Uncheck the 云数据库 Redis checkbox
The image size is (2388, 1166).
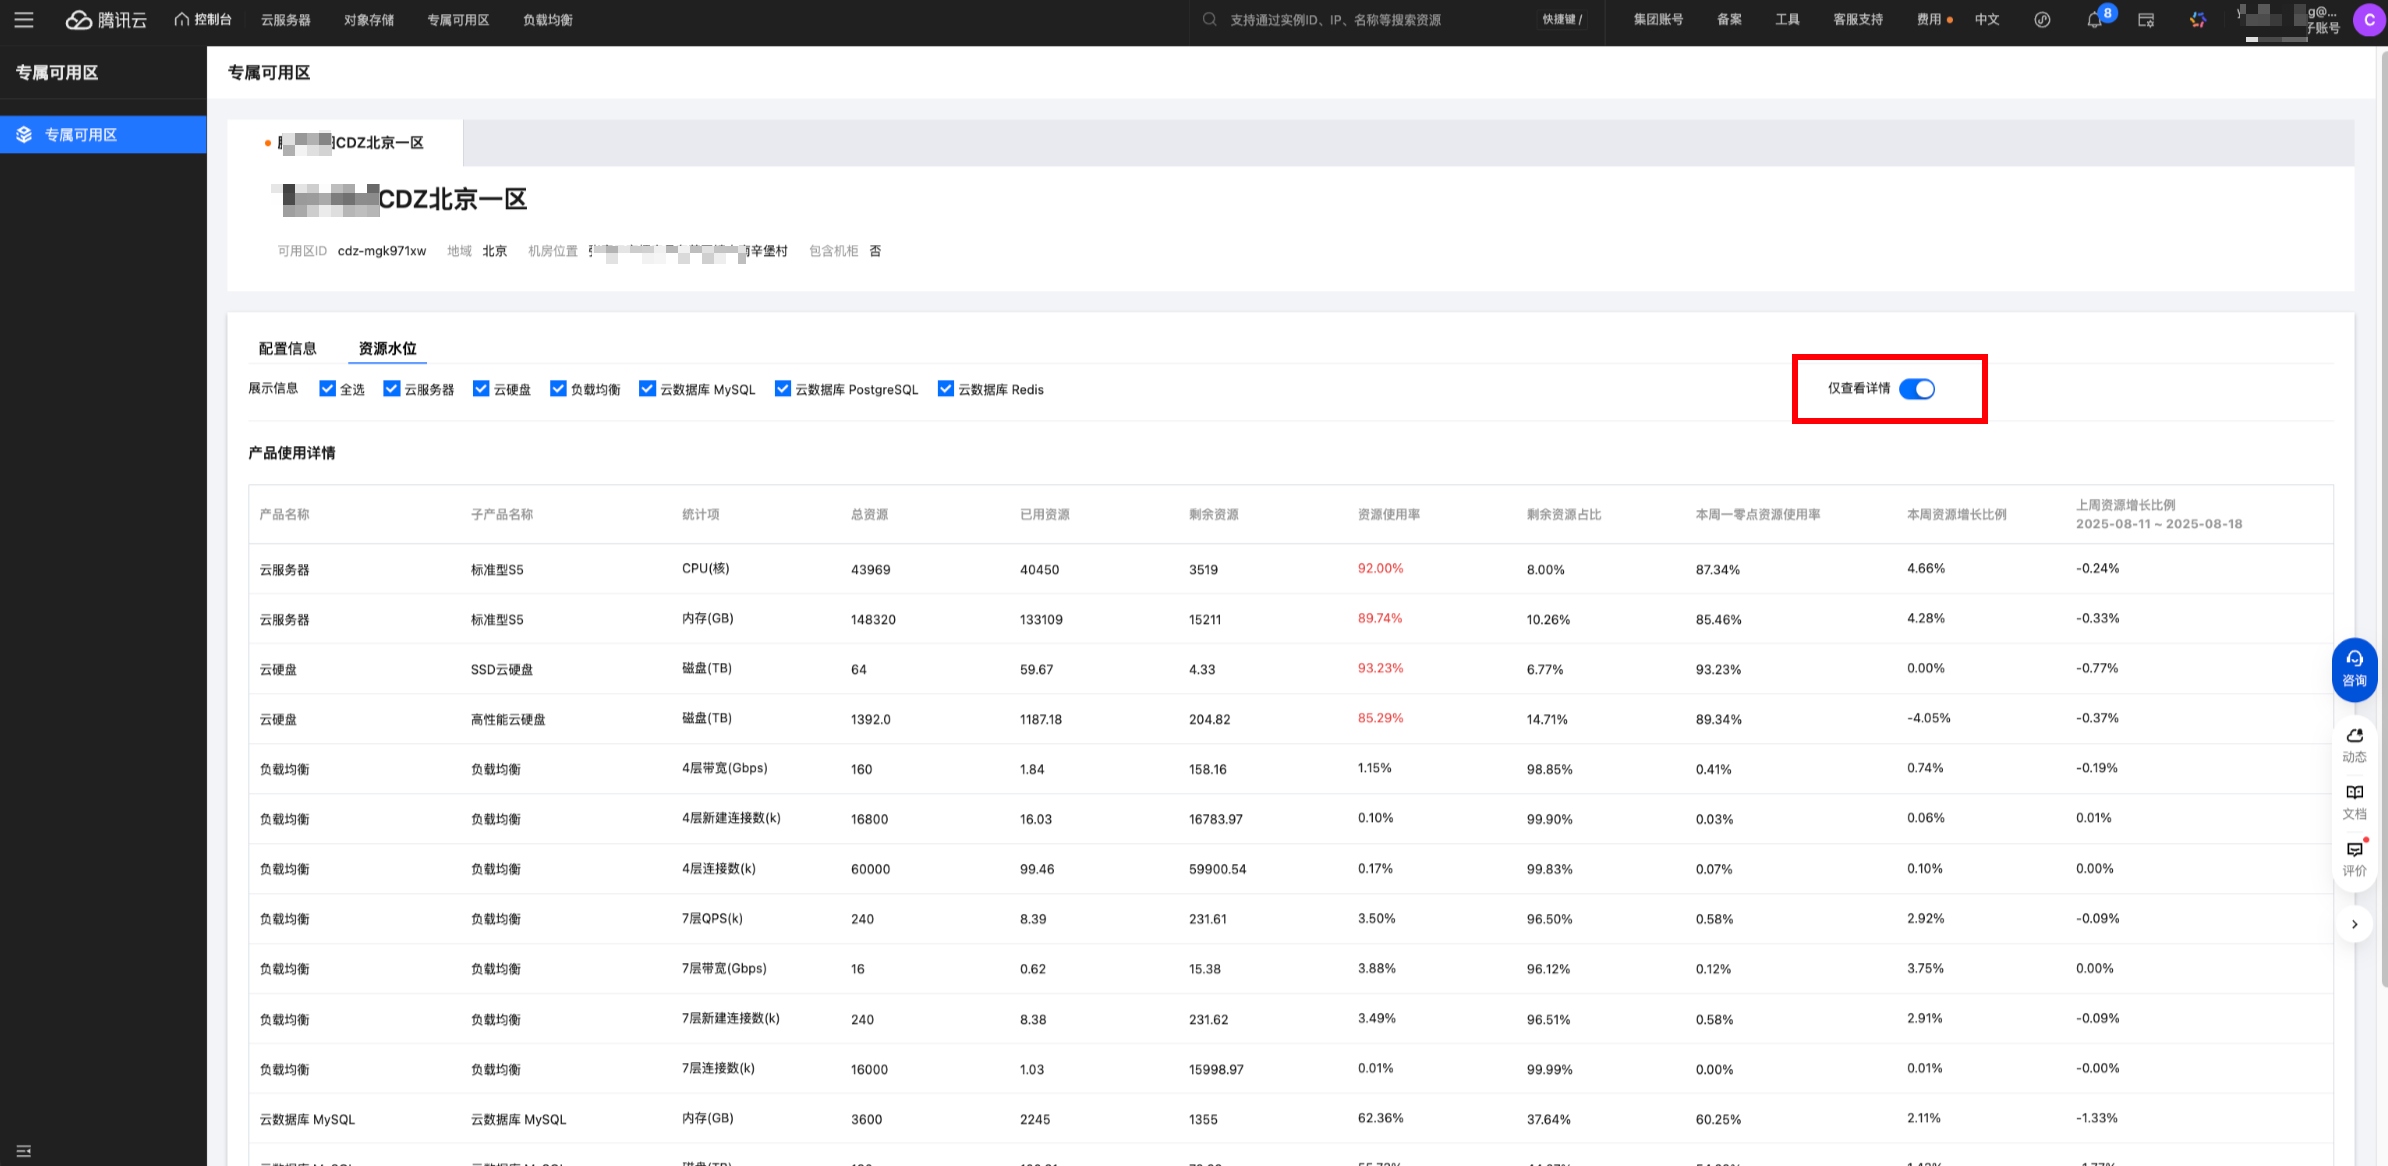coord(945,389)
